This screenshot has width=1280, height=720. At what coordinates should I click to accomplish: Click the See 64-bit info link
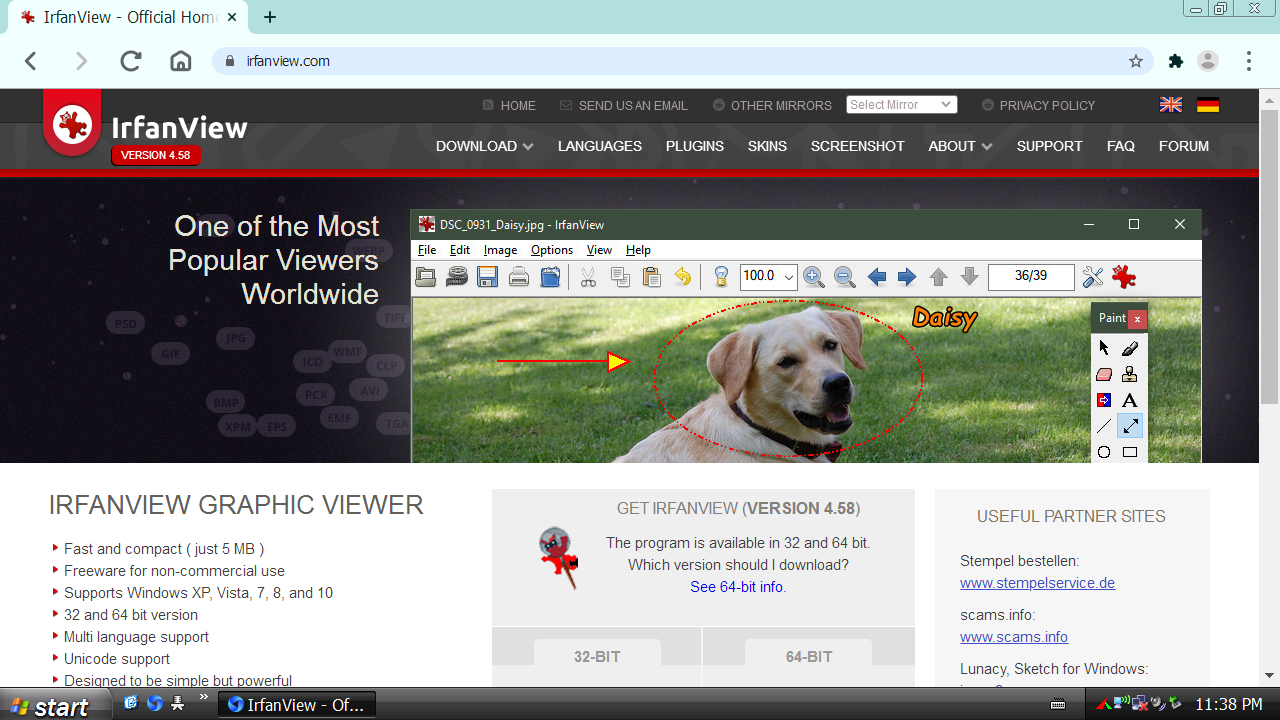(736, 587)
